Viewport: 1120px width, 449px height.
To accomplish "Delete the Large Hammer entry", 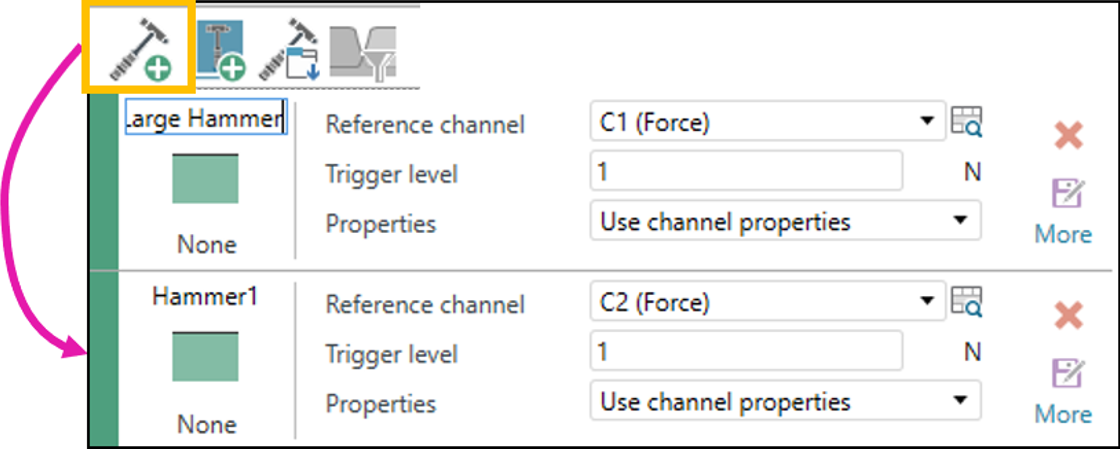I will (1068, 136).
